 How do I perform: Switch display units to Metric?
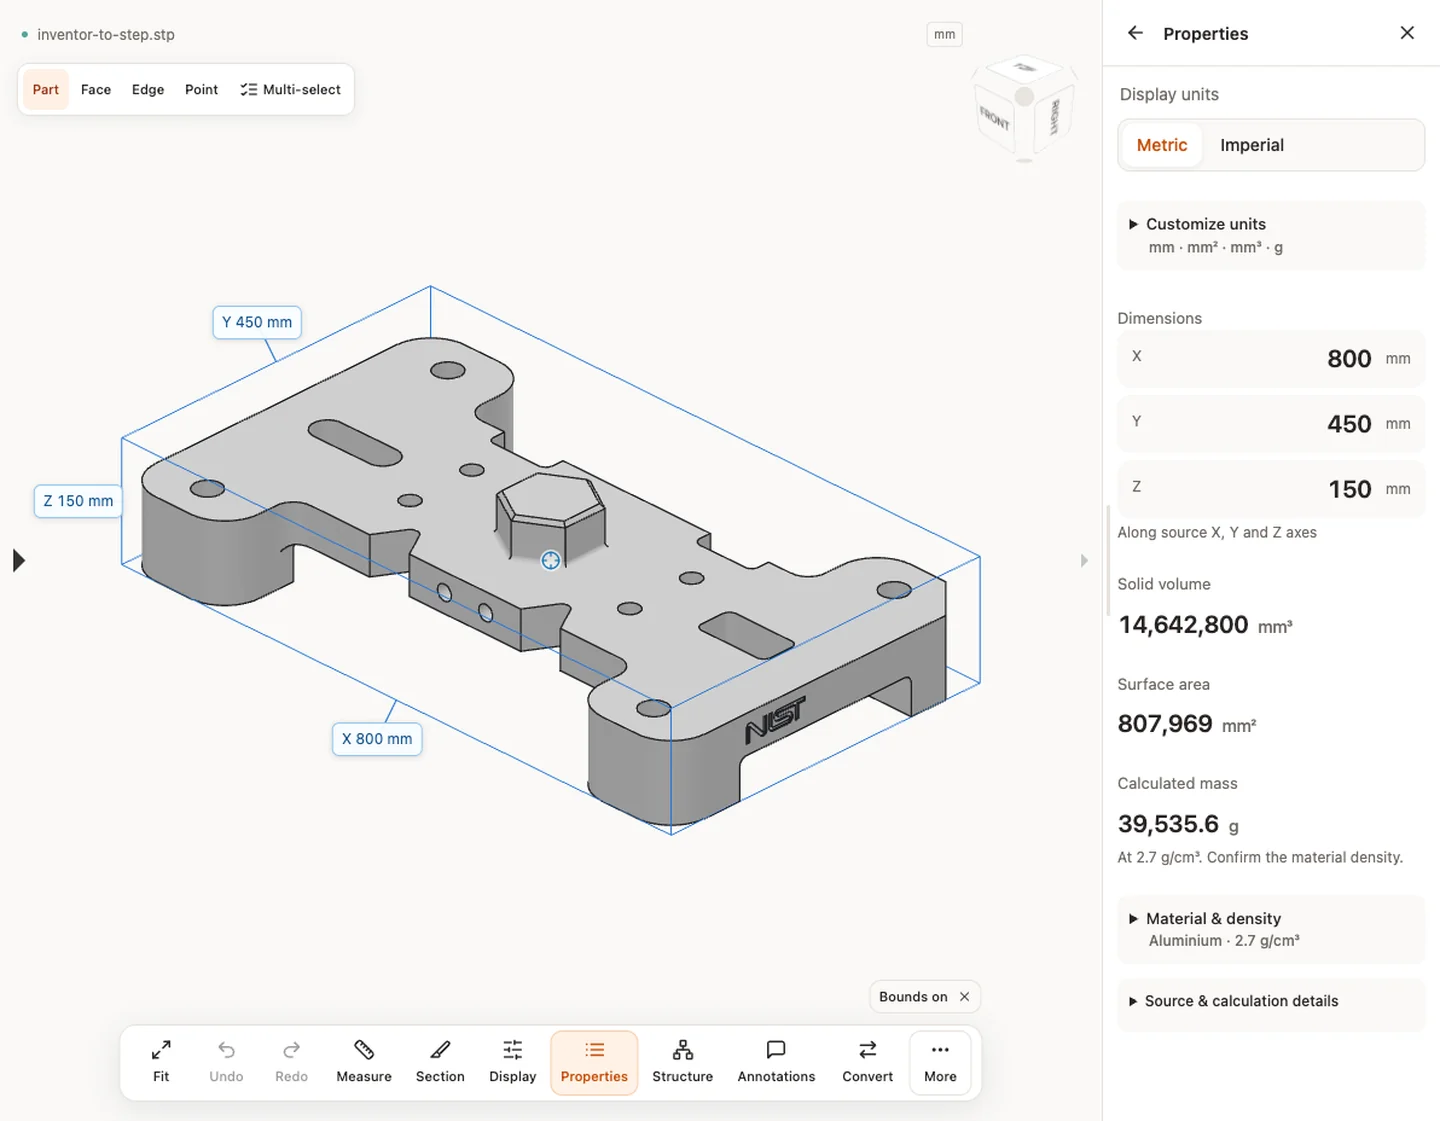point(1162,145)
